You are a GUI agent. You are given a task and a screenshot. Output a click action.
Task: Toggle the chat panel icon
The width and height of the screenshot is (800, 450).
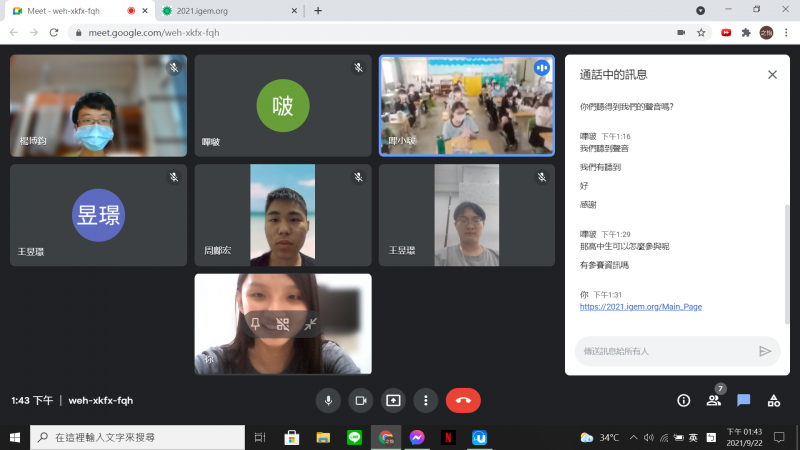744,400
